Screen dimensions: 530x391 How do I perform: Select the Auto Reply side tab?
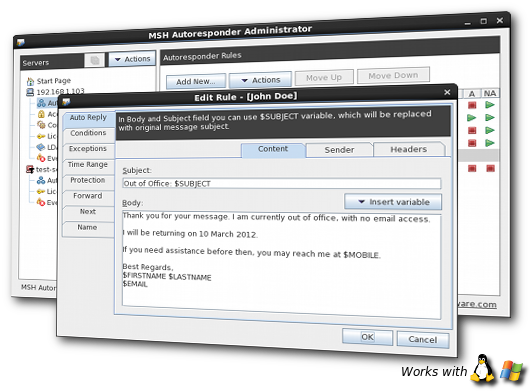[88, 118]
